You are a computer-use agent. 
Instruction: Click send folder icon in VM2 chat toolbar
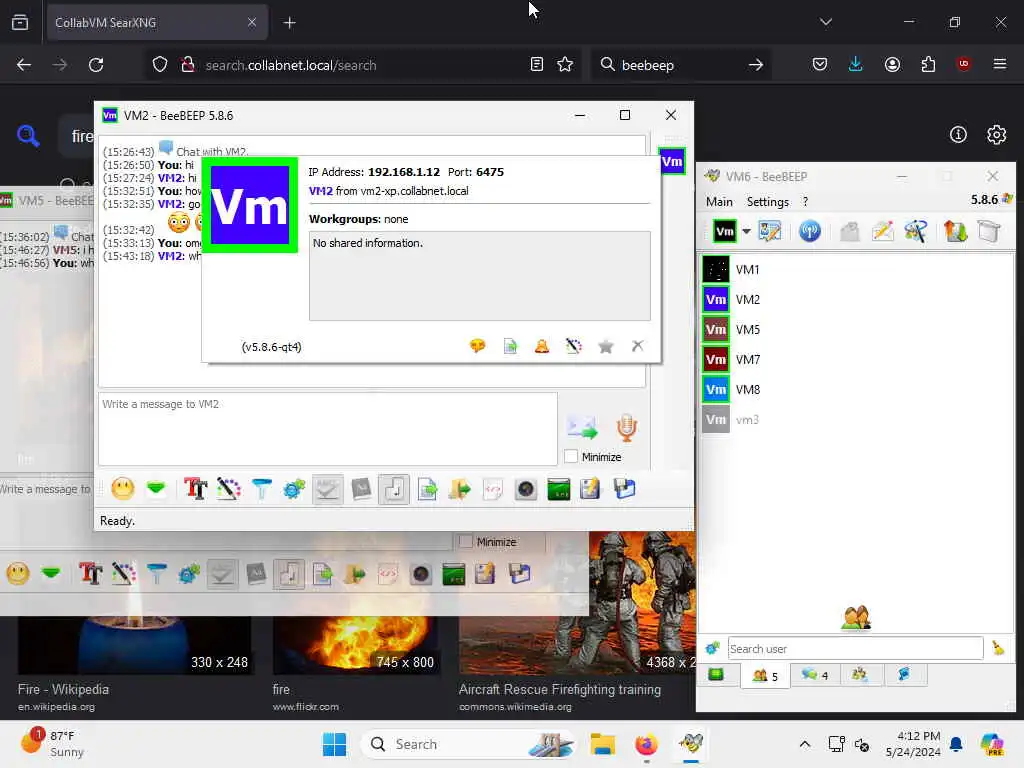pyautogui.click(x=460, y=489)
